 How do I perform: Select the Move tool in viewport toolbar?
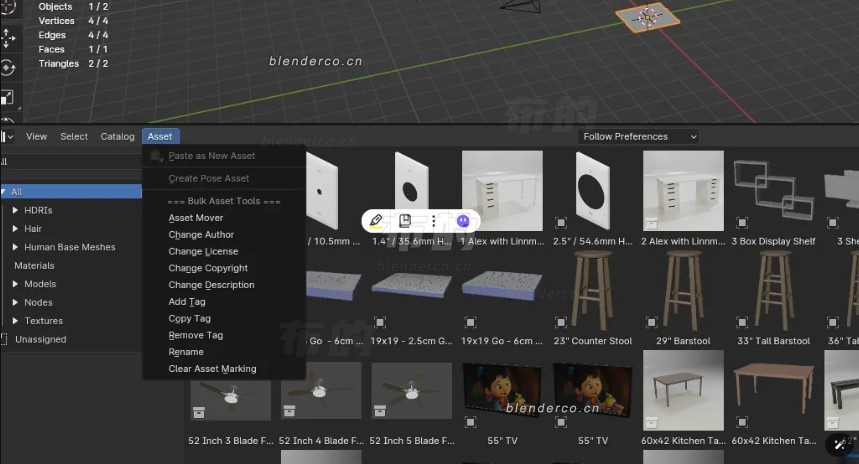pos(8,38)
